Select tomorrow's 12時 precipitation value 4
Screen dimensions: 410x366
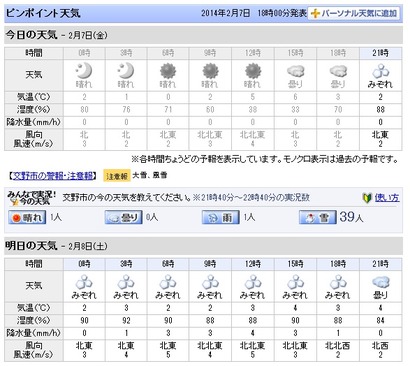(253, 333)
